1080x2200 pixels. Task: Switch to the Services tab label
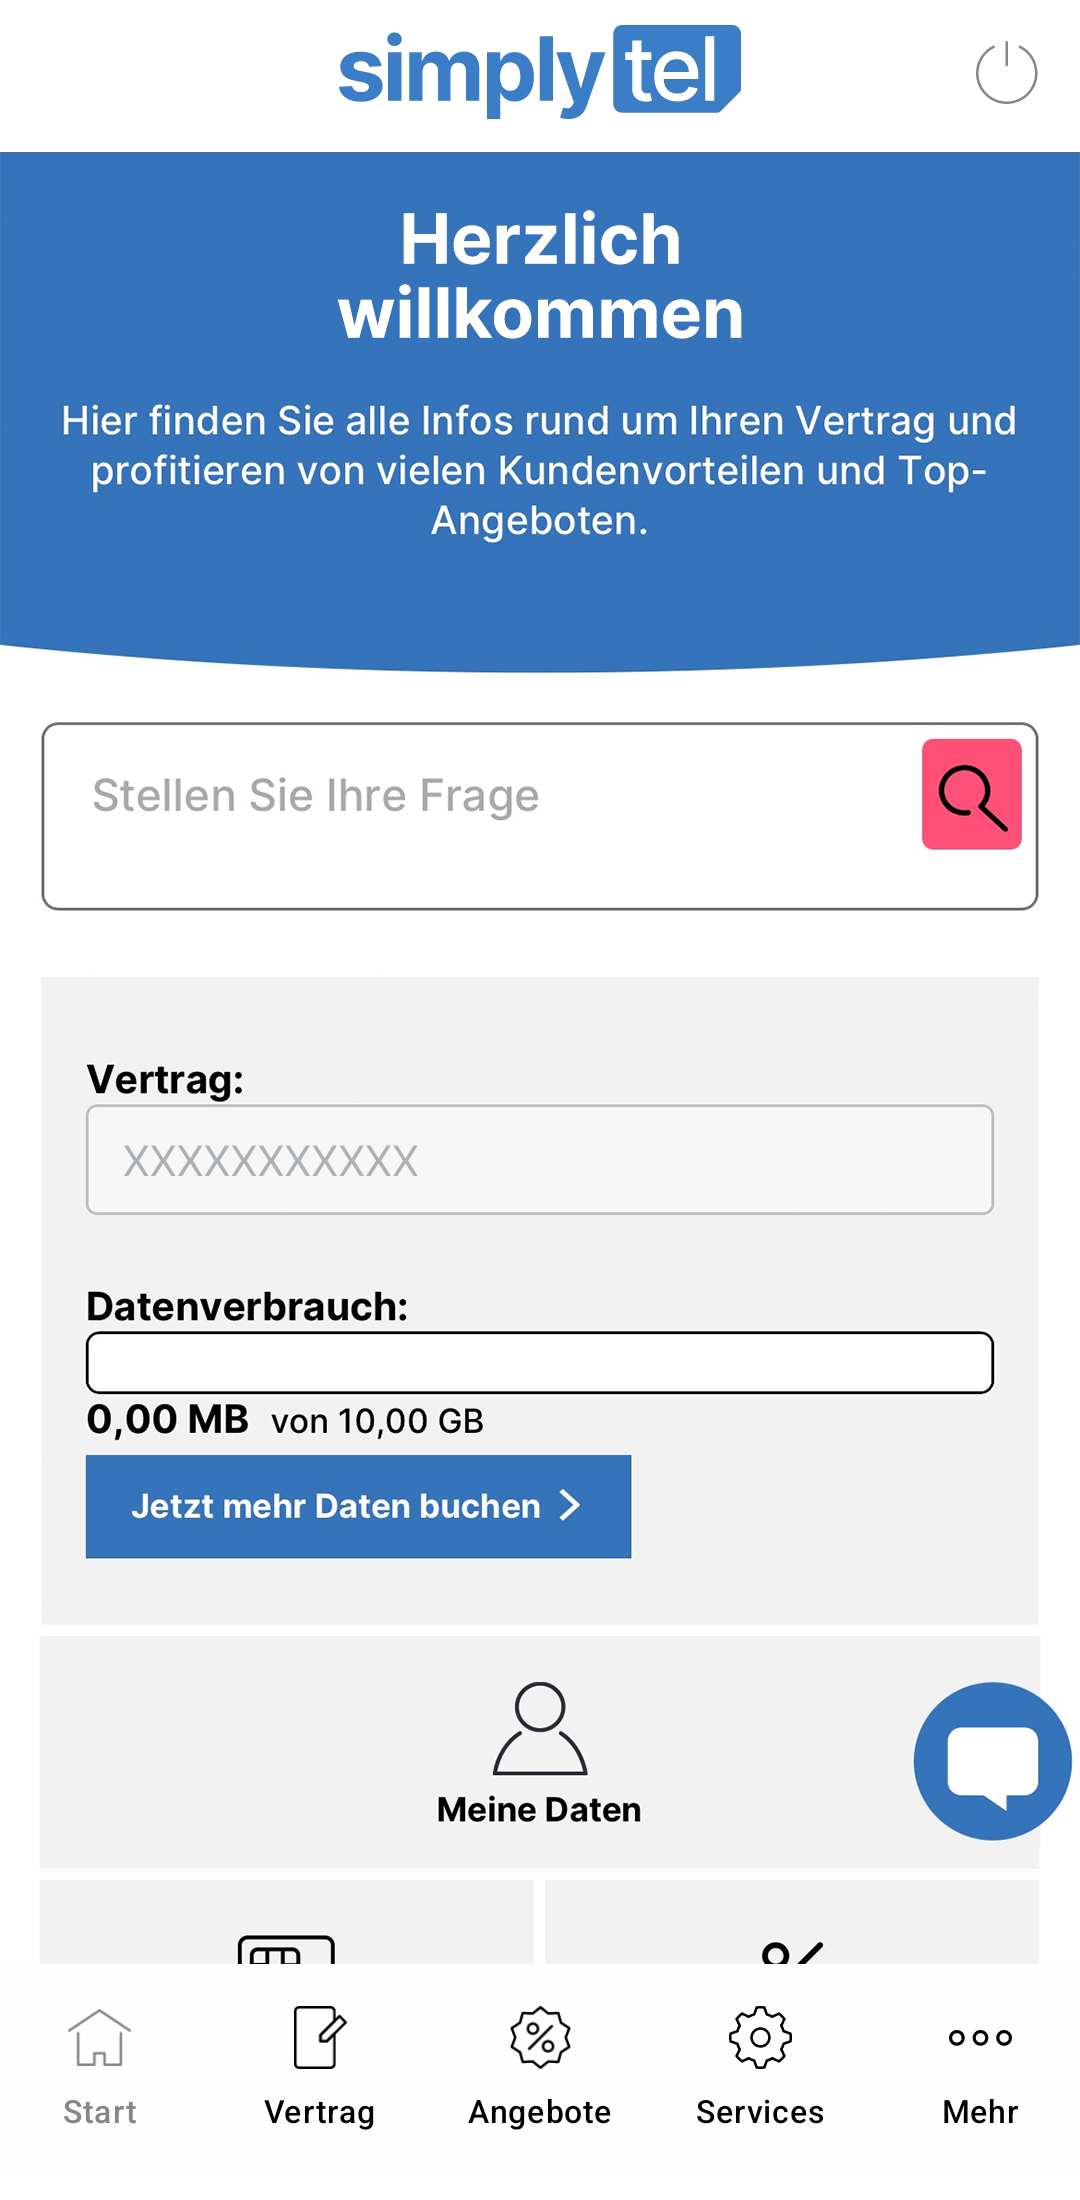(x=760, y=2112)
